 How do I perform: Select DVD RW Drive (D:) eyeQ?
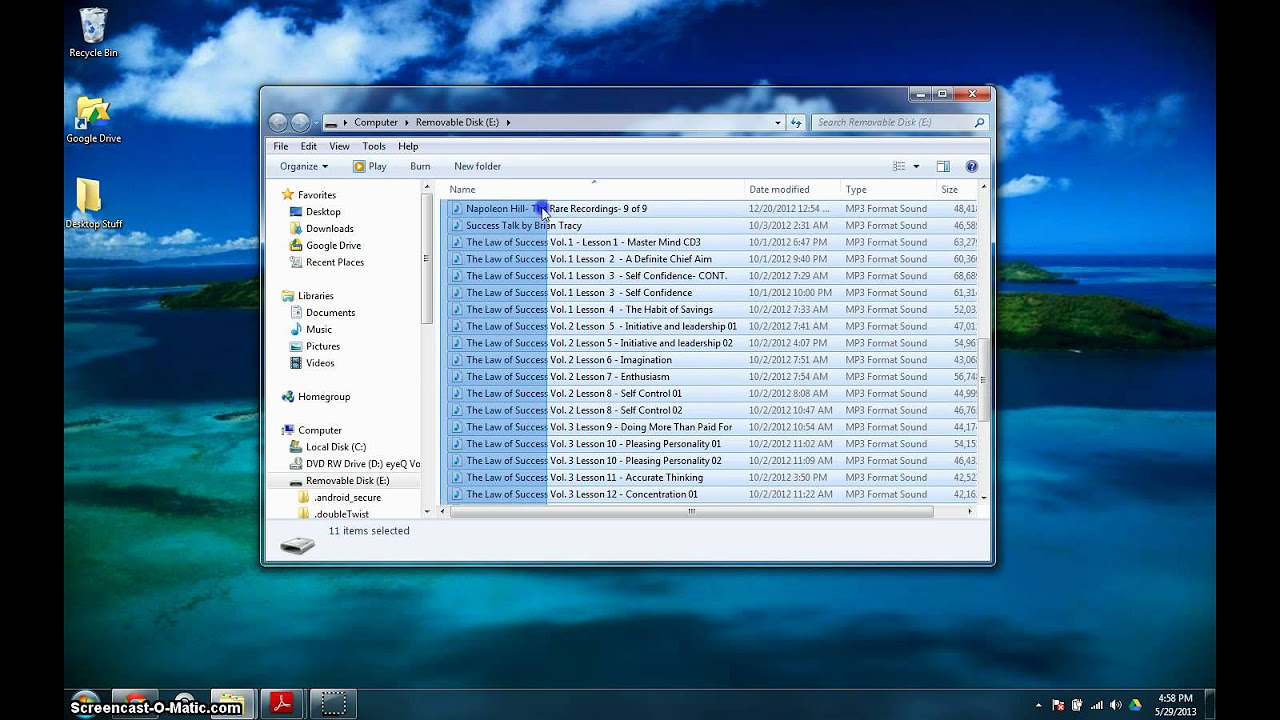pos(355,464)
